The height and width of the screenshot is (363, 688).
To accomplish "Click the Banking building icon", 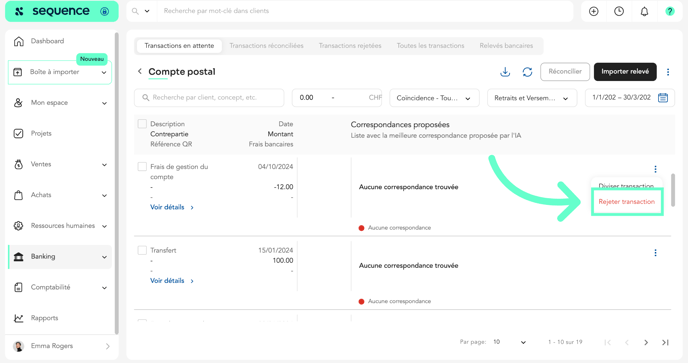I will (x=18, y=257).
